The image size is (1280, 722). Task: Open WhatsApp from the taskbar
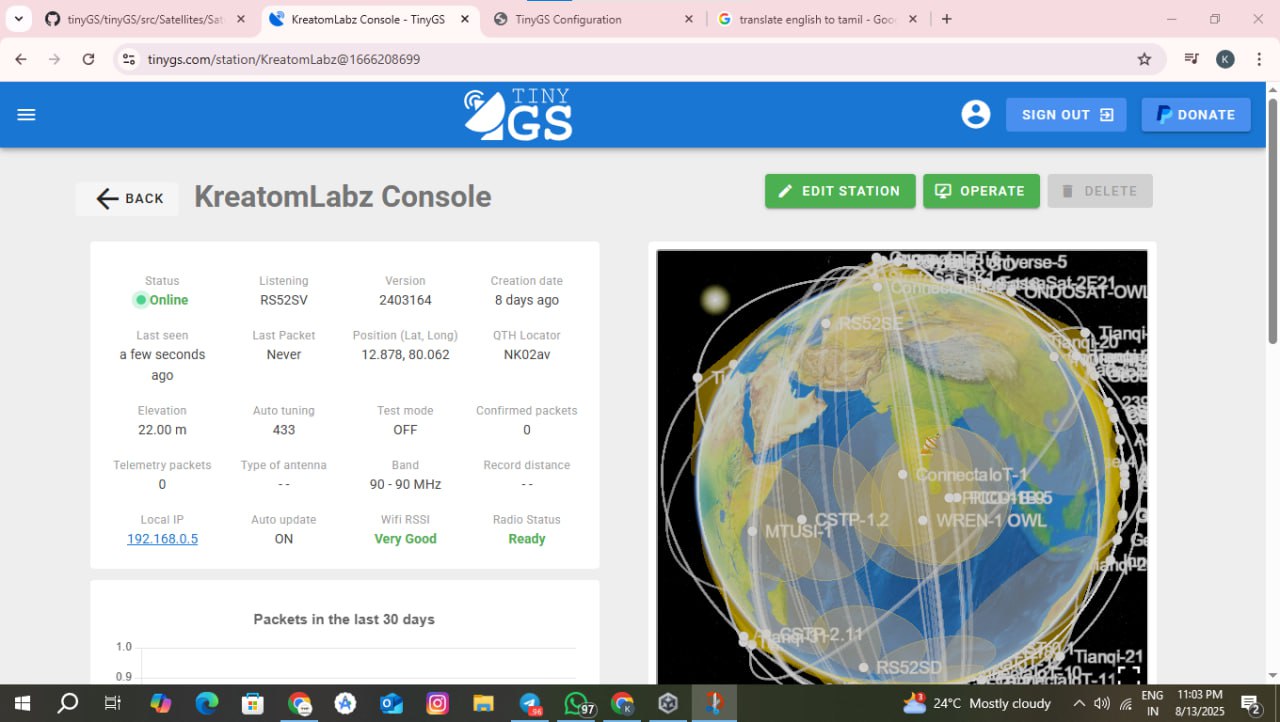coord(577,703)
